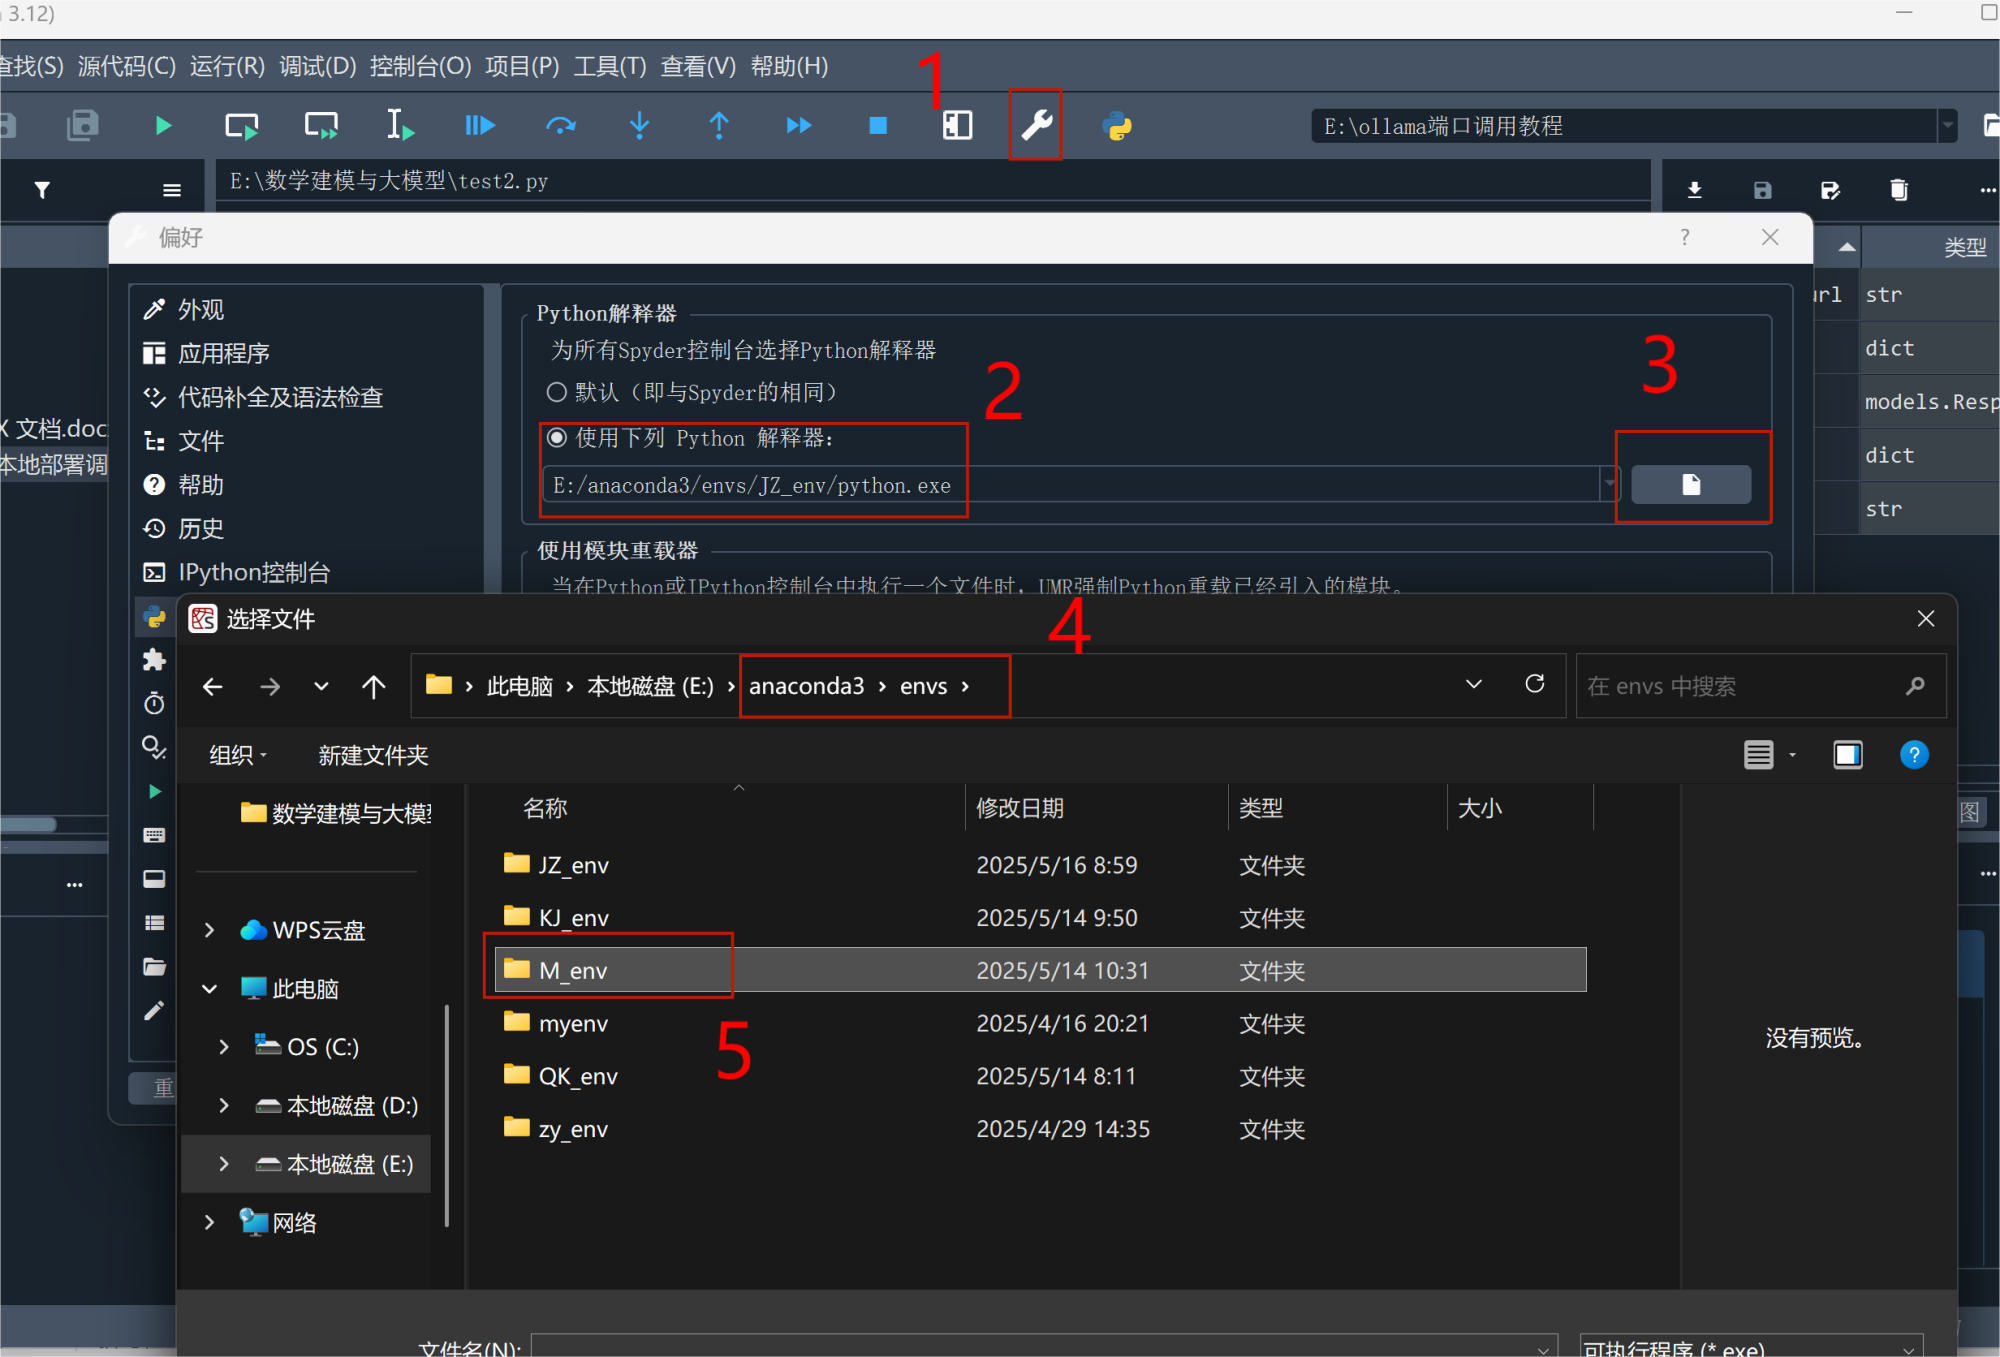Toggle the preview pane button
The width and height of the screenshot is (2000, 1357).
(x=1847, y=755)
